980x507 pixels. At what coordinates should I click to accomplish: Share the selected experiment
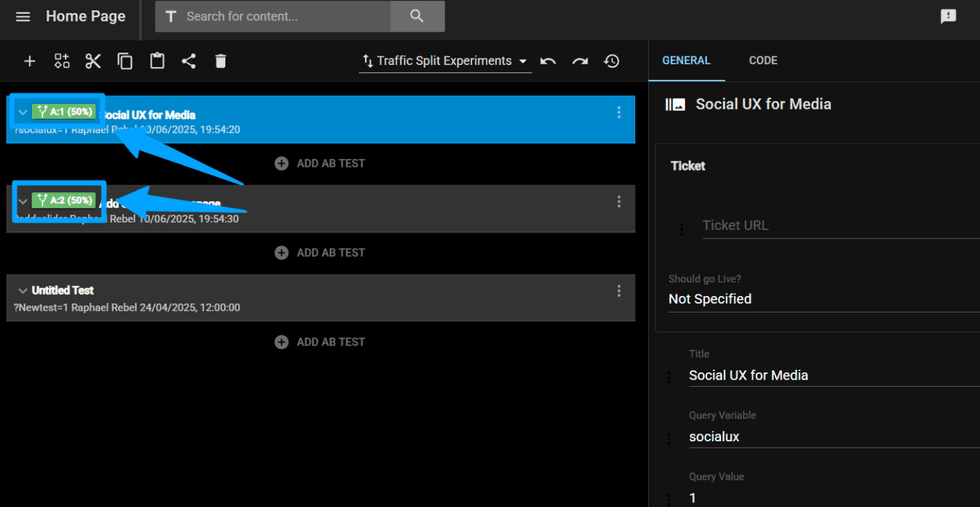189,61
